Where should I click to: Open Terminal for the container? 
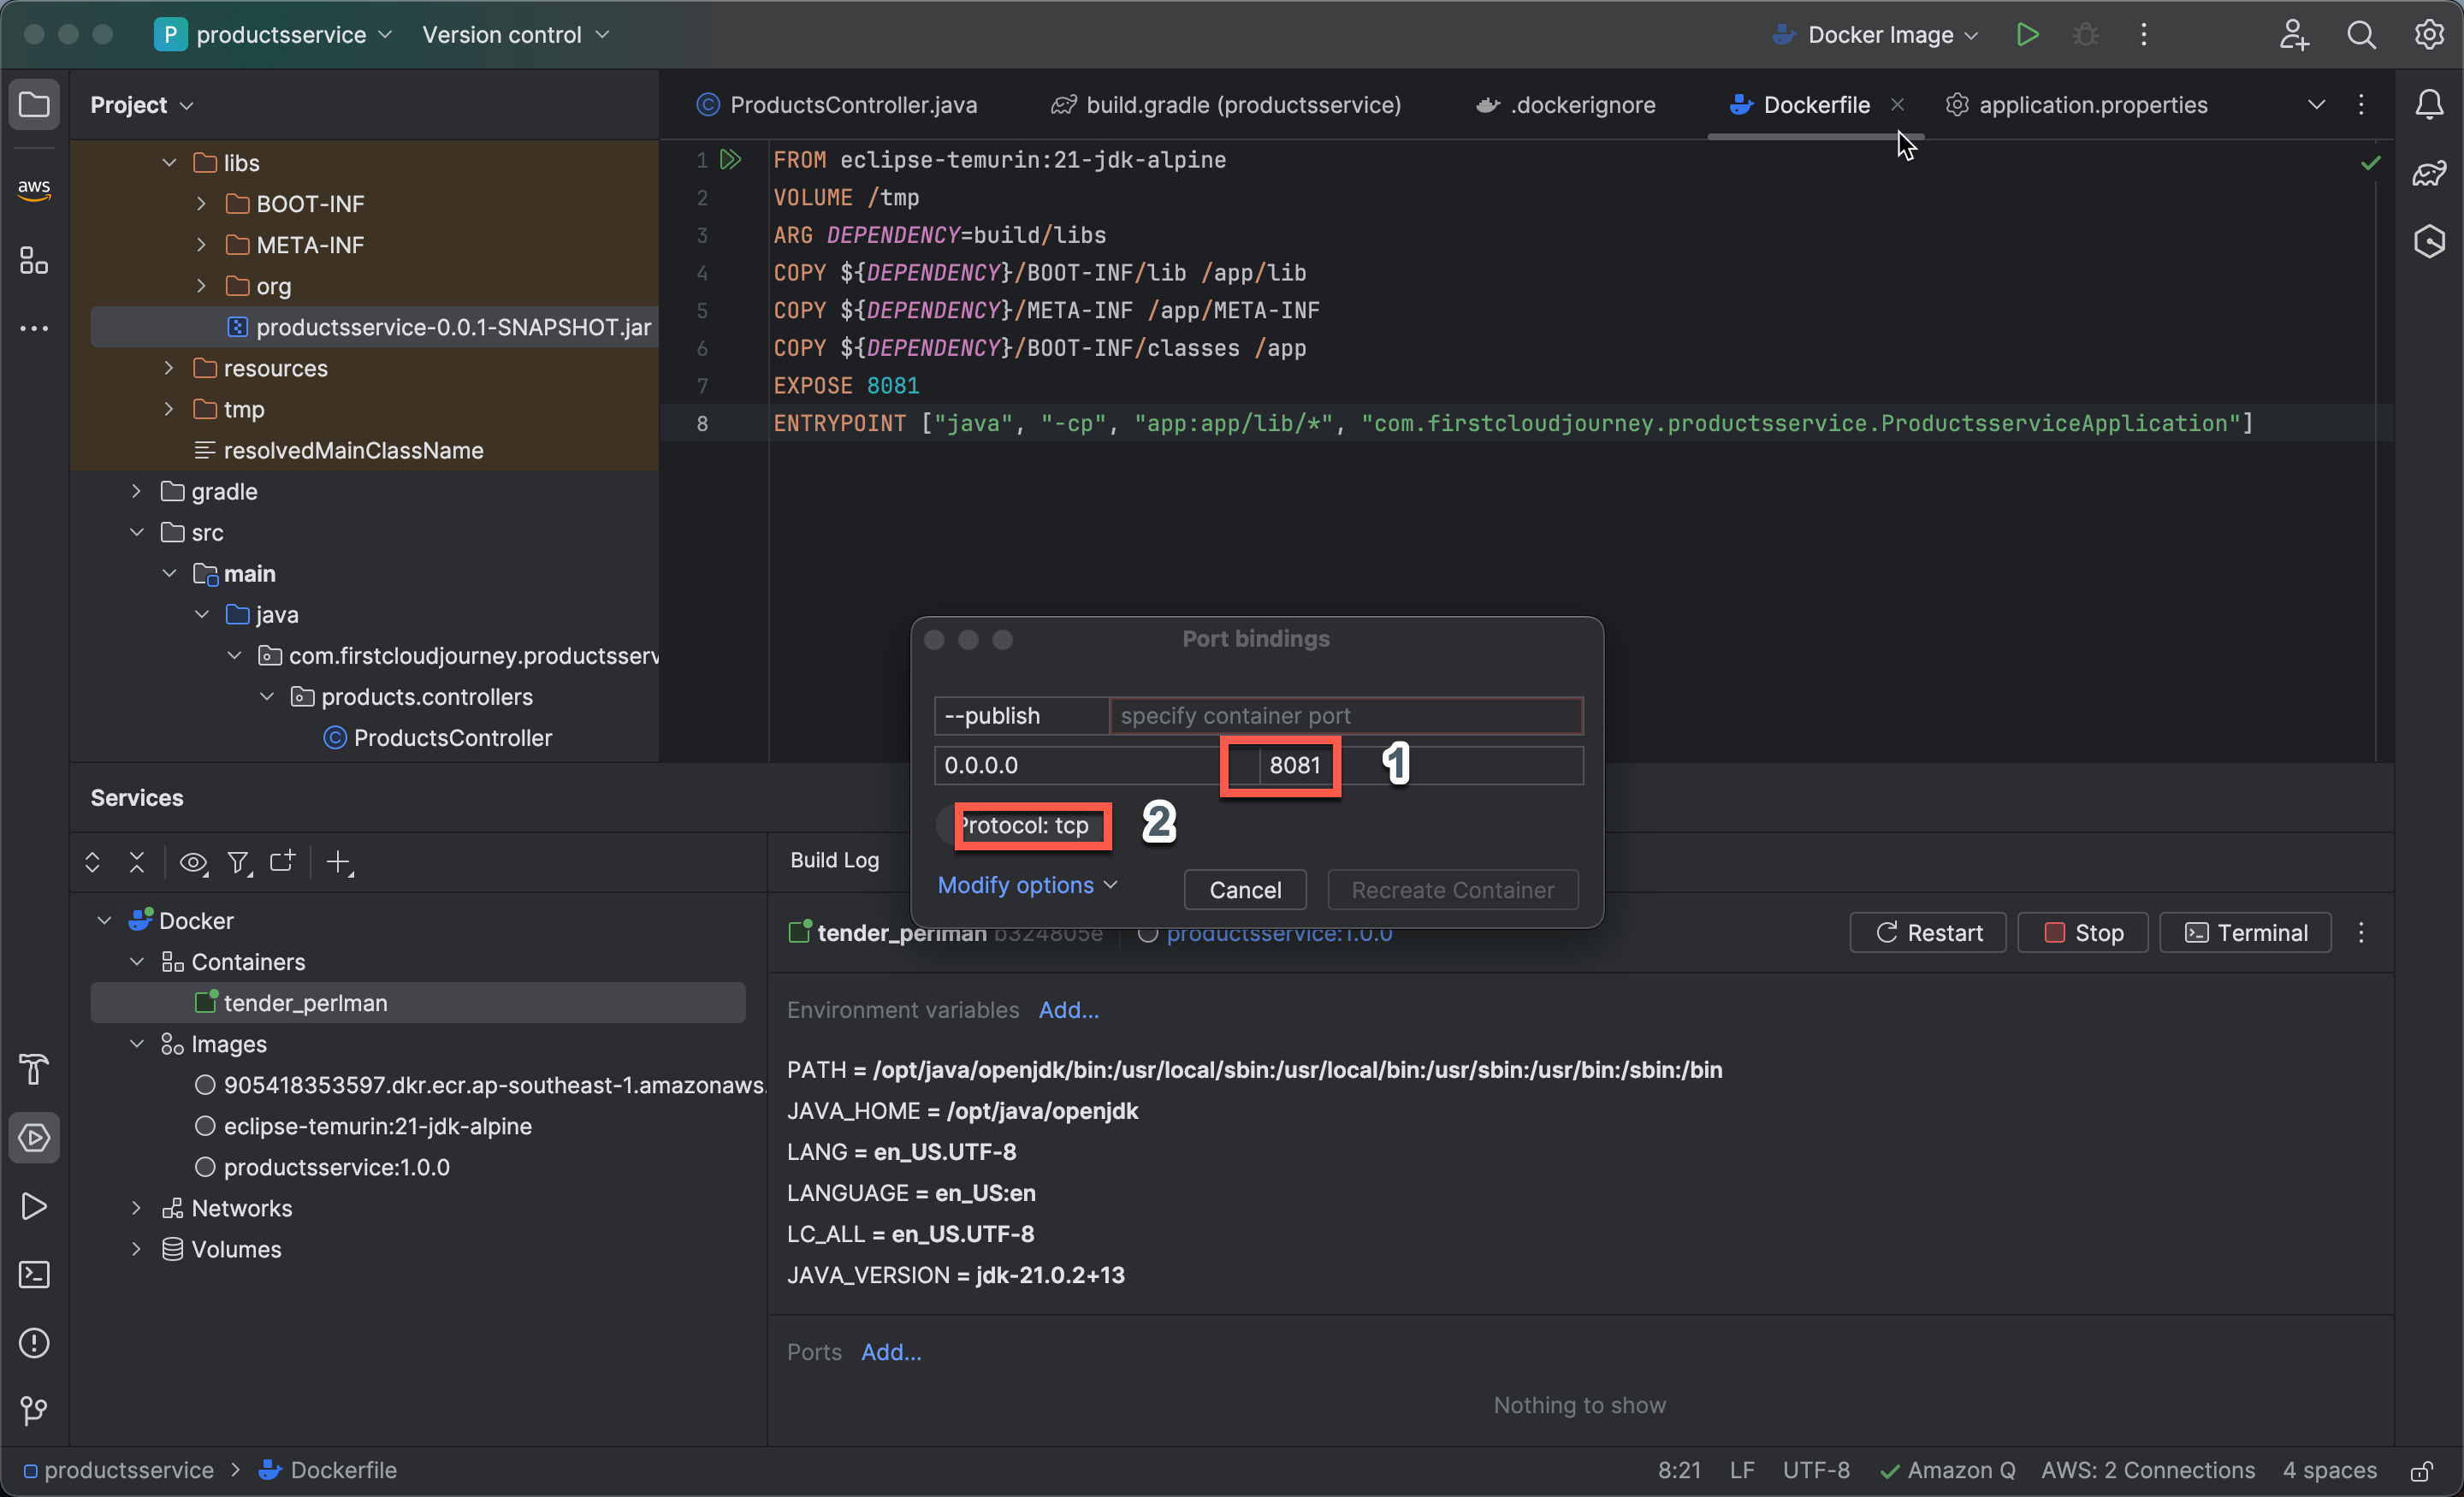pyautogui.click(x=2246, y=933)
